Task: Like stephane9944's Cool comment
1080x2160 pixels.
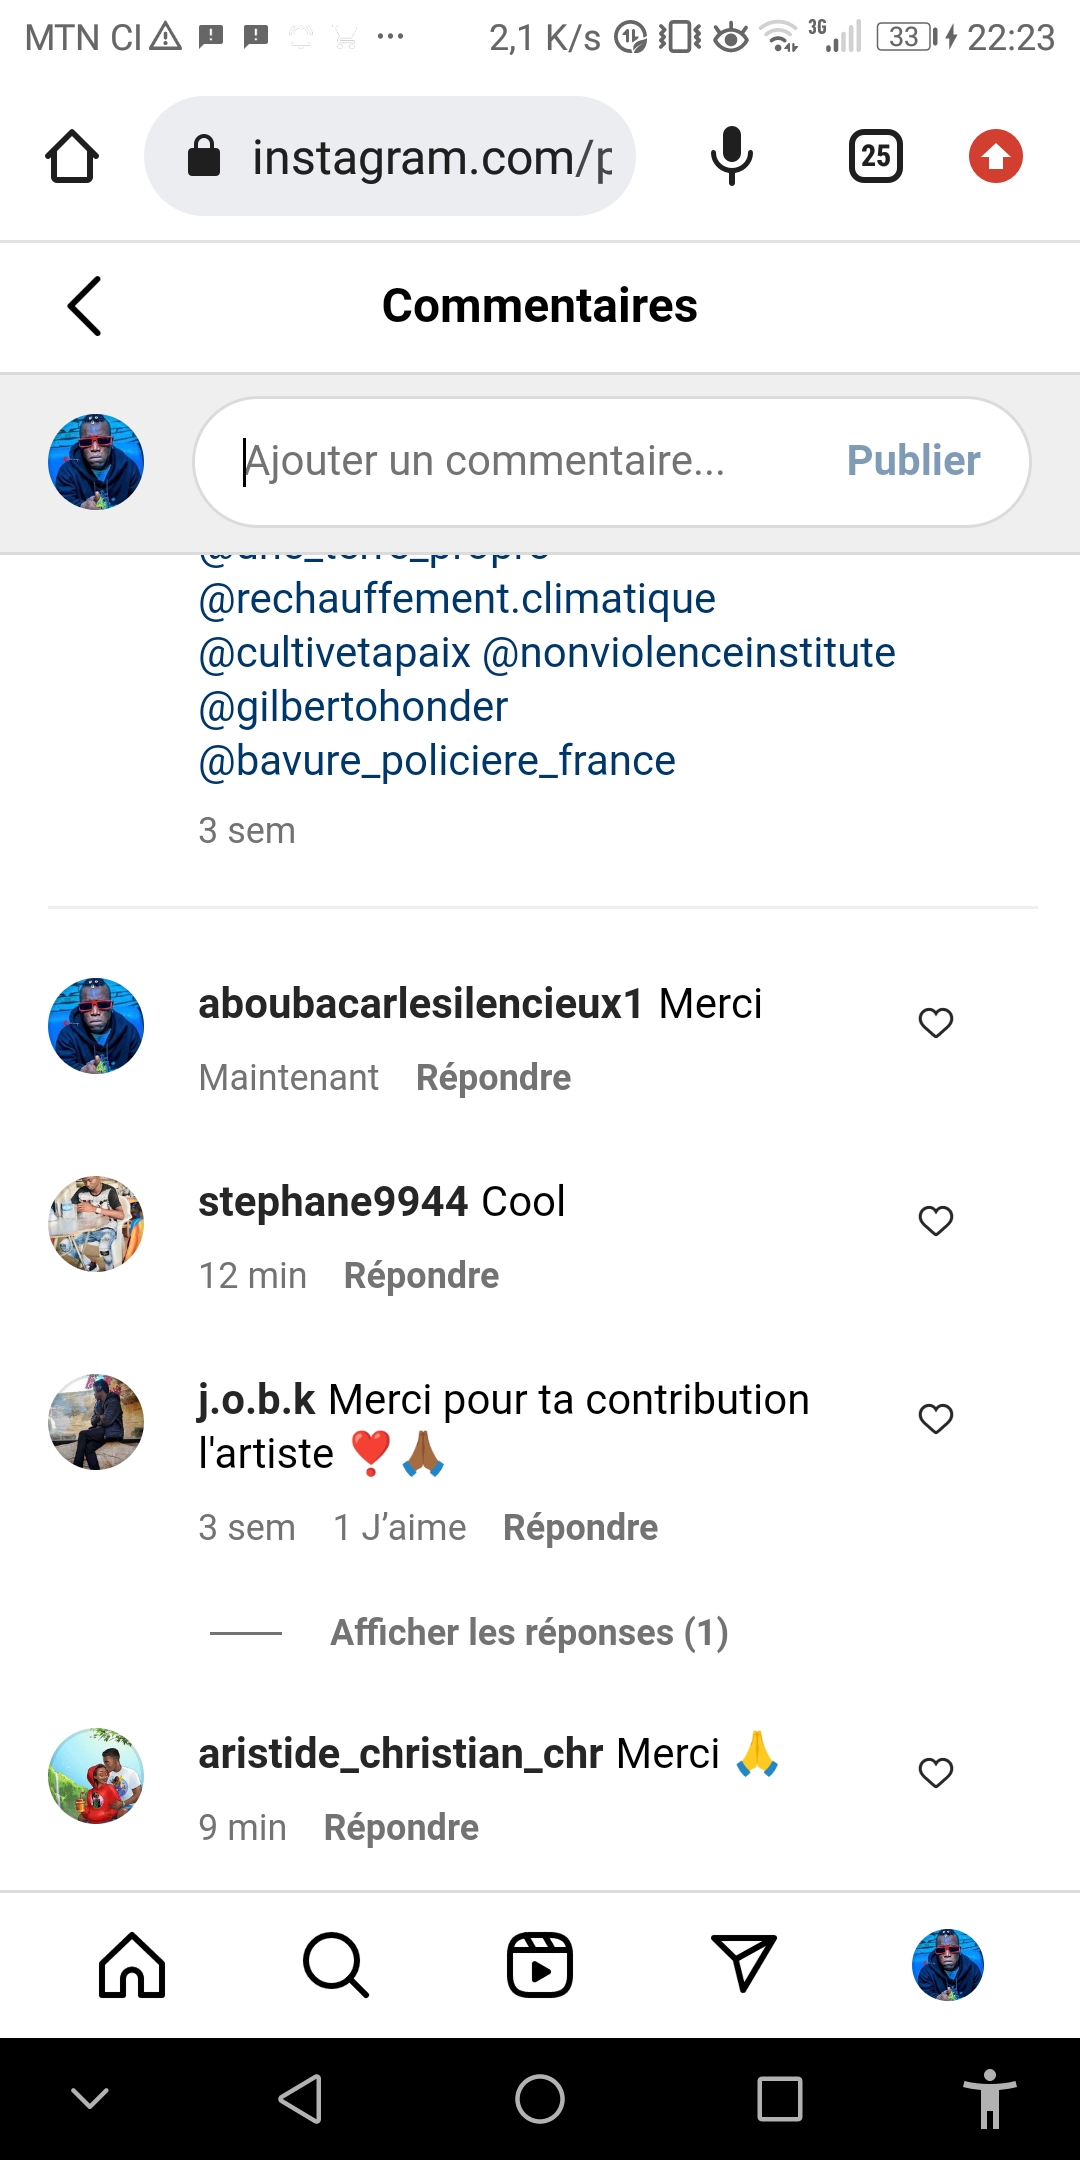Action: pos(936,1221)
